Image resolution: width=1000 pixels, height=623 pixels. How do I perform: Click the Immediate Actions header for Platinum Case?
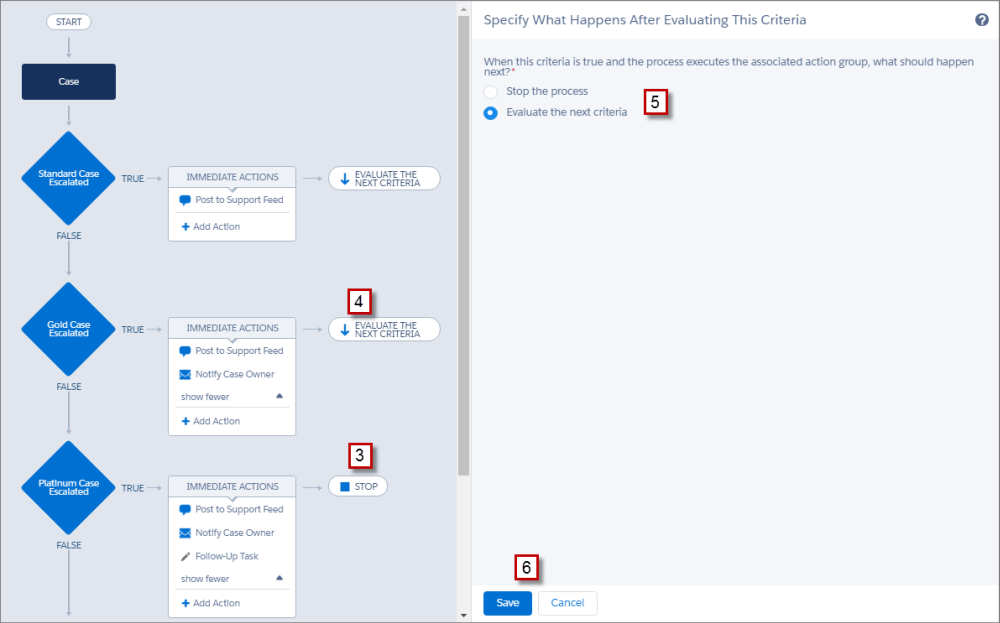pyautogui.click(x=232, y=487)
